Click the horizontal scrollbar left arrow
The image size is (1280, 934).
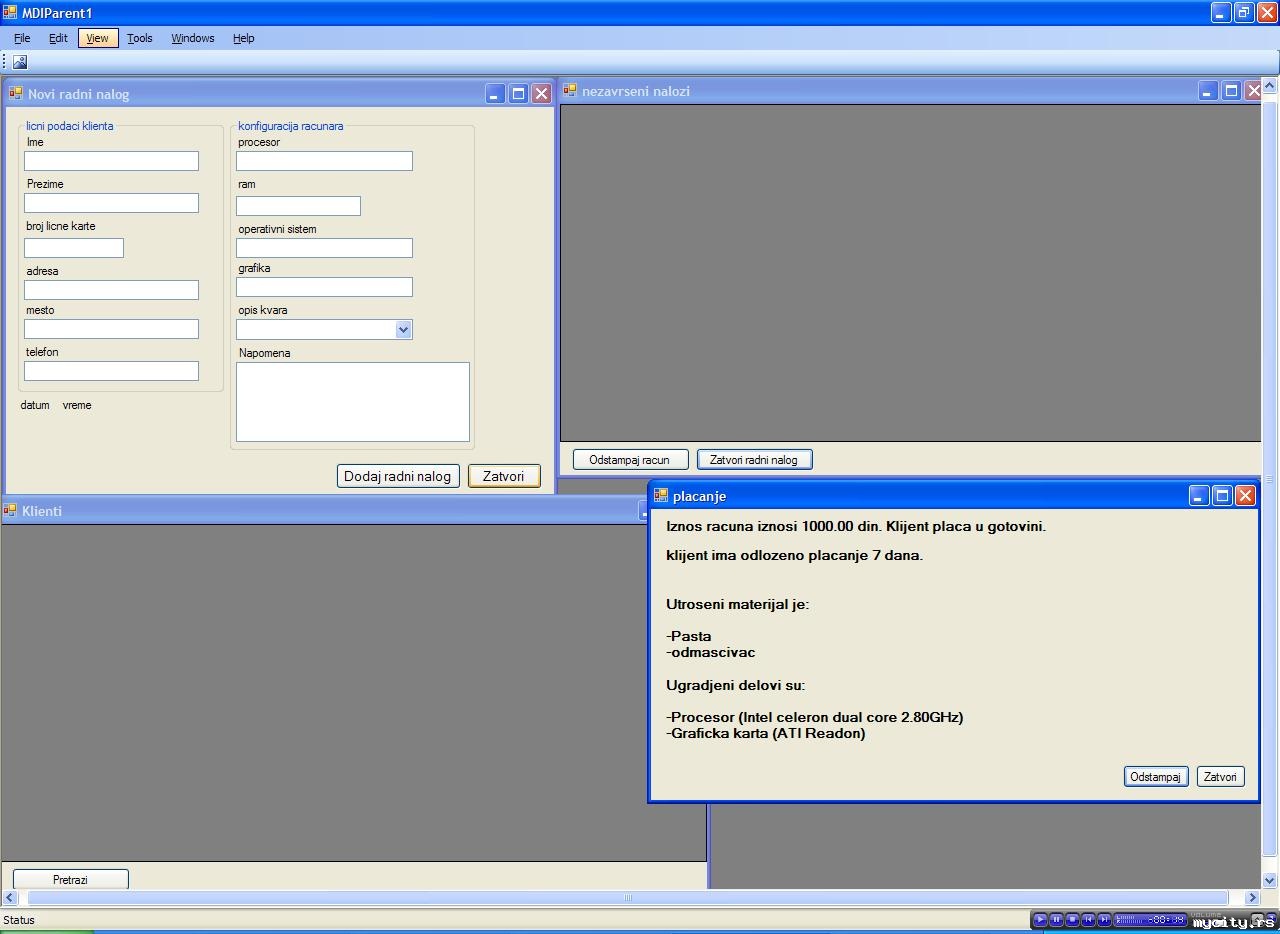11,898
